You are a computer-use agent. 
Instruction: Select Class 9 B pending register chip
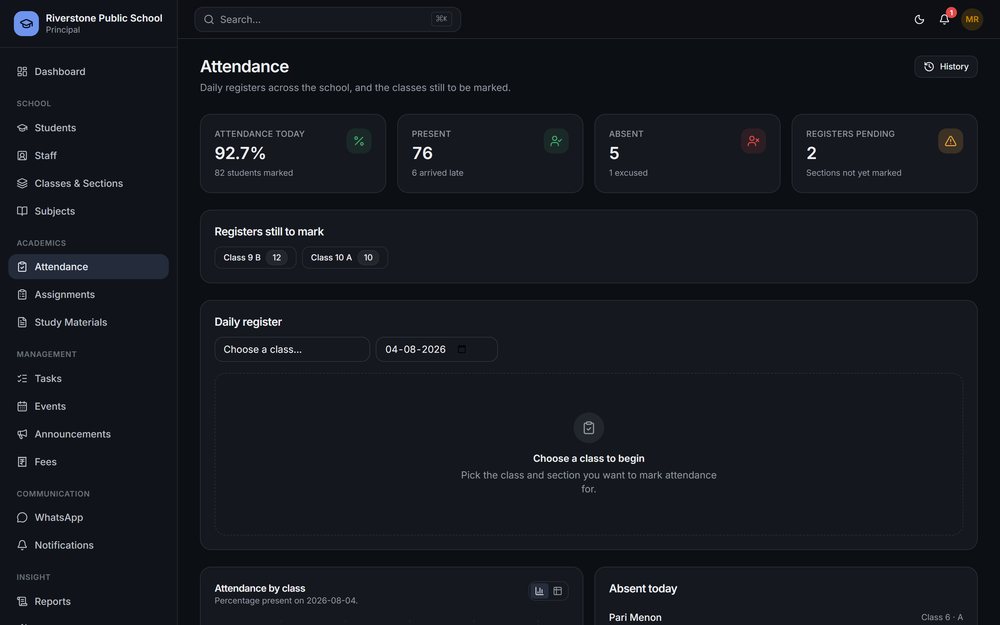[x=255, y=258]
